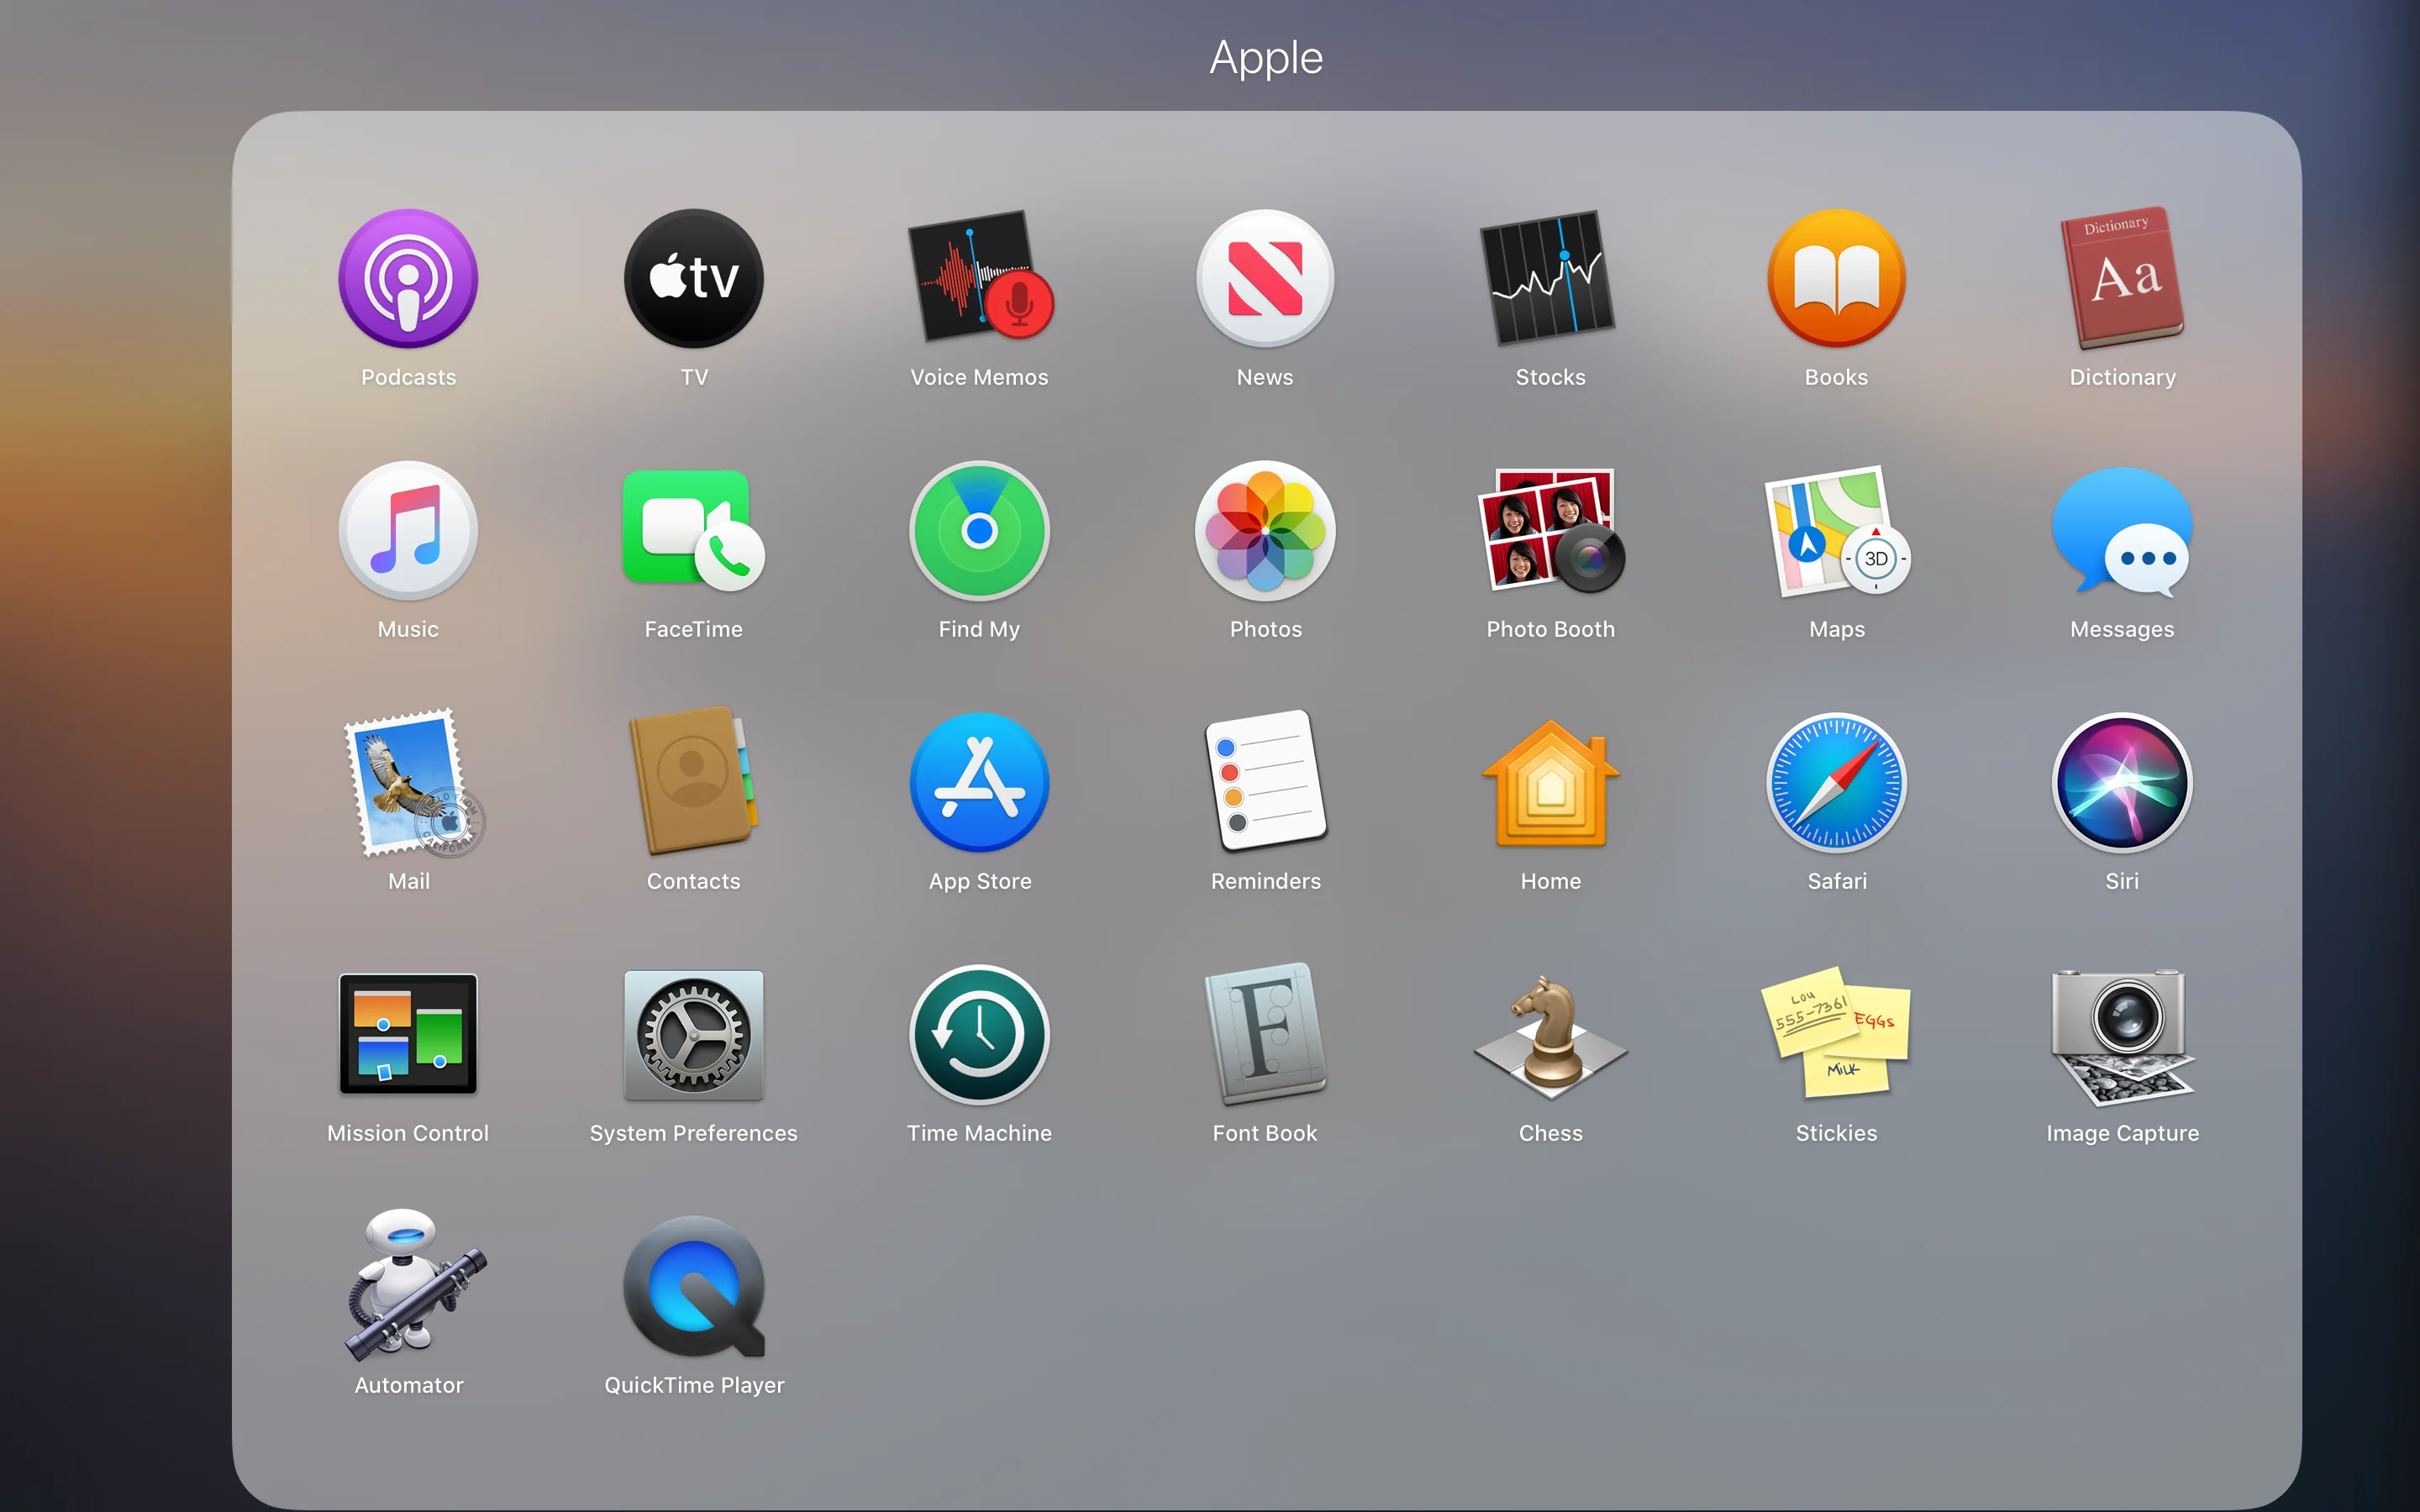Image resolution: width=2420 pixels, height=1512 pixels.
Task: Open the Stocks app icon
Action: click(x=1550, y=279)
